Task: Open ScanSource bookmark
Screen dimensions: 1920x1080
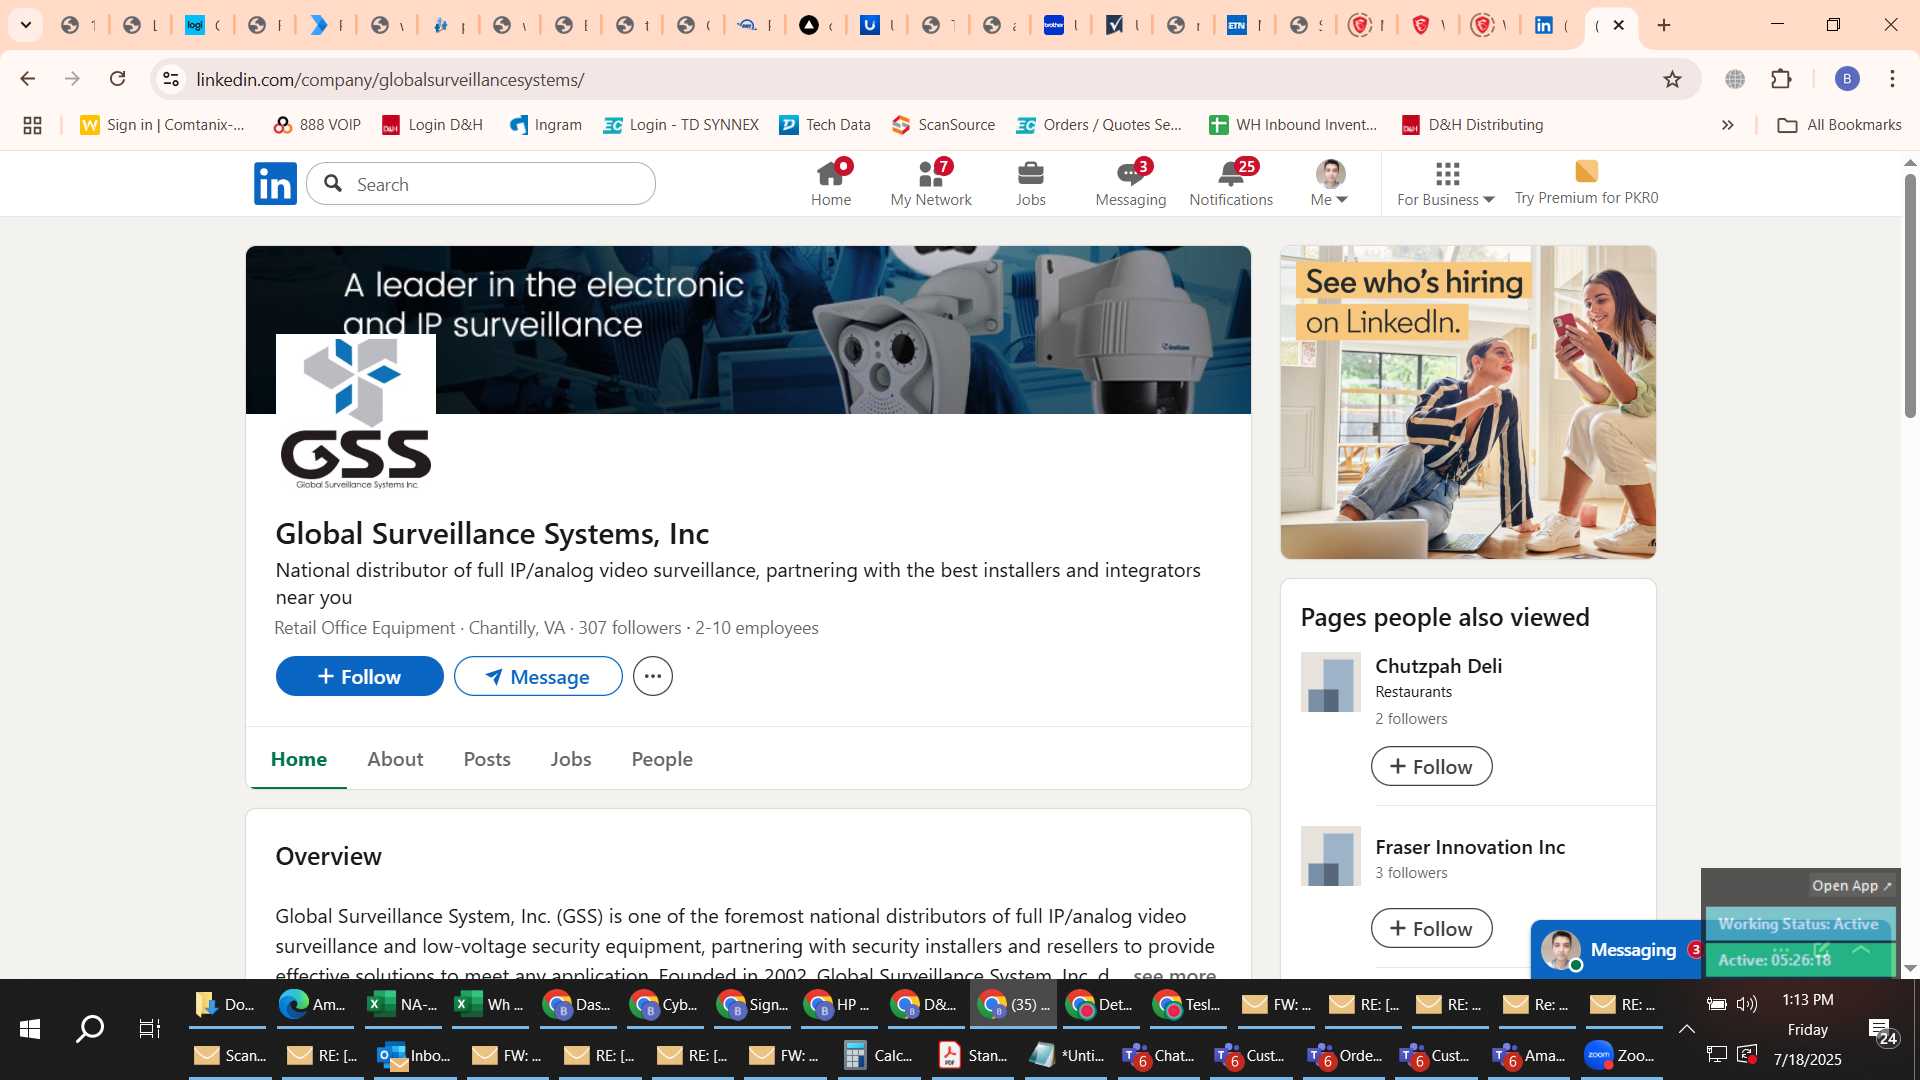Action: (944, 125)
